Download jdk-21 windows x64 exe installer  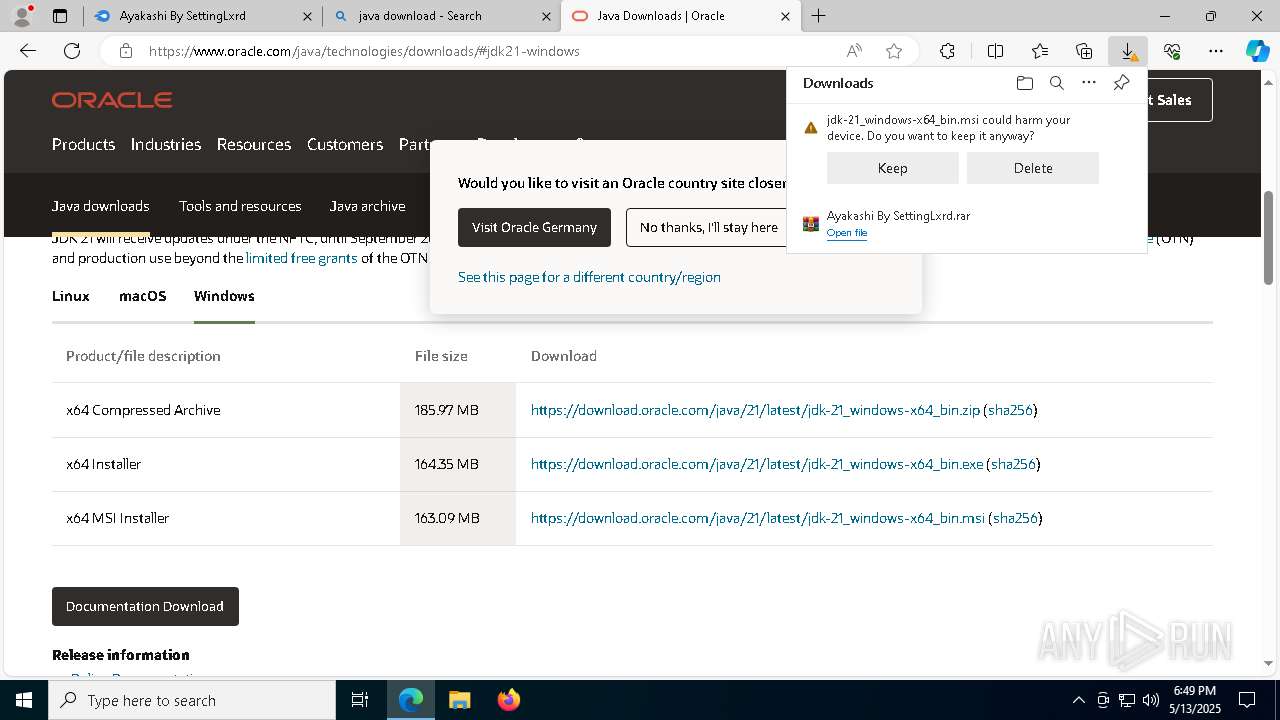[757, 464]
